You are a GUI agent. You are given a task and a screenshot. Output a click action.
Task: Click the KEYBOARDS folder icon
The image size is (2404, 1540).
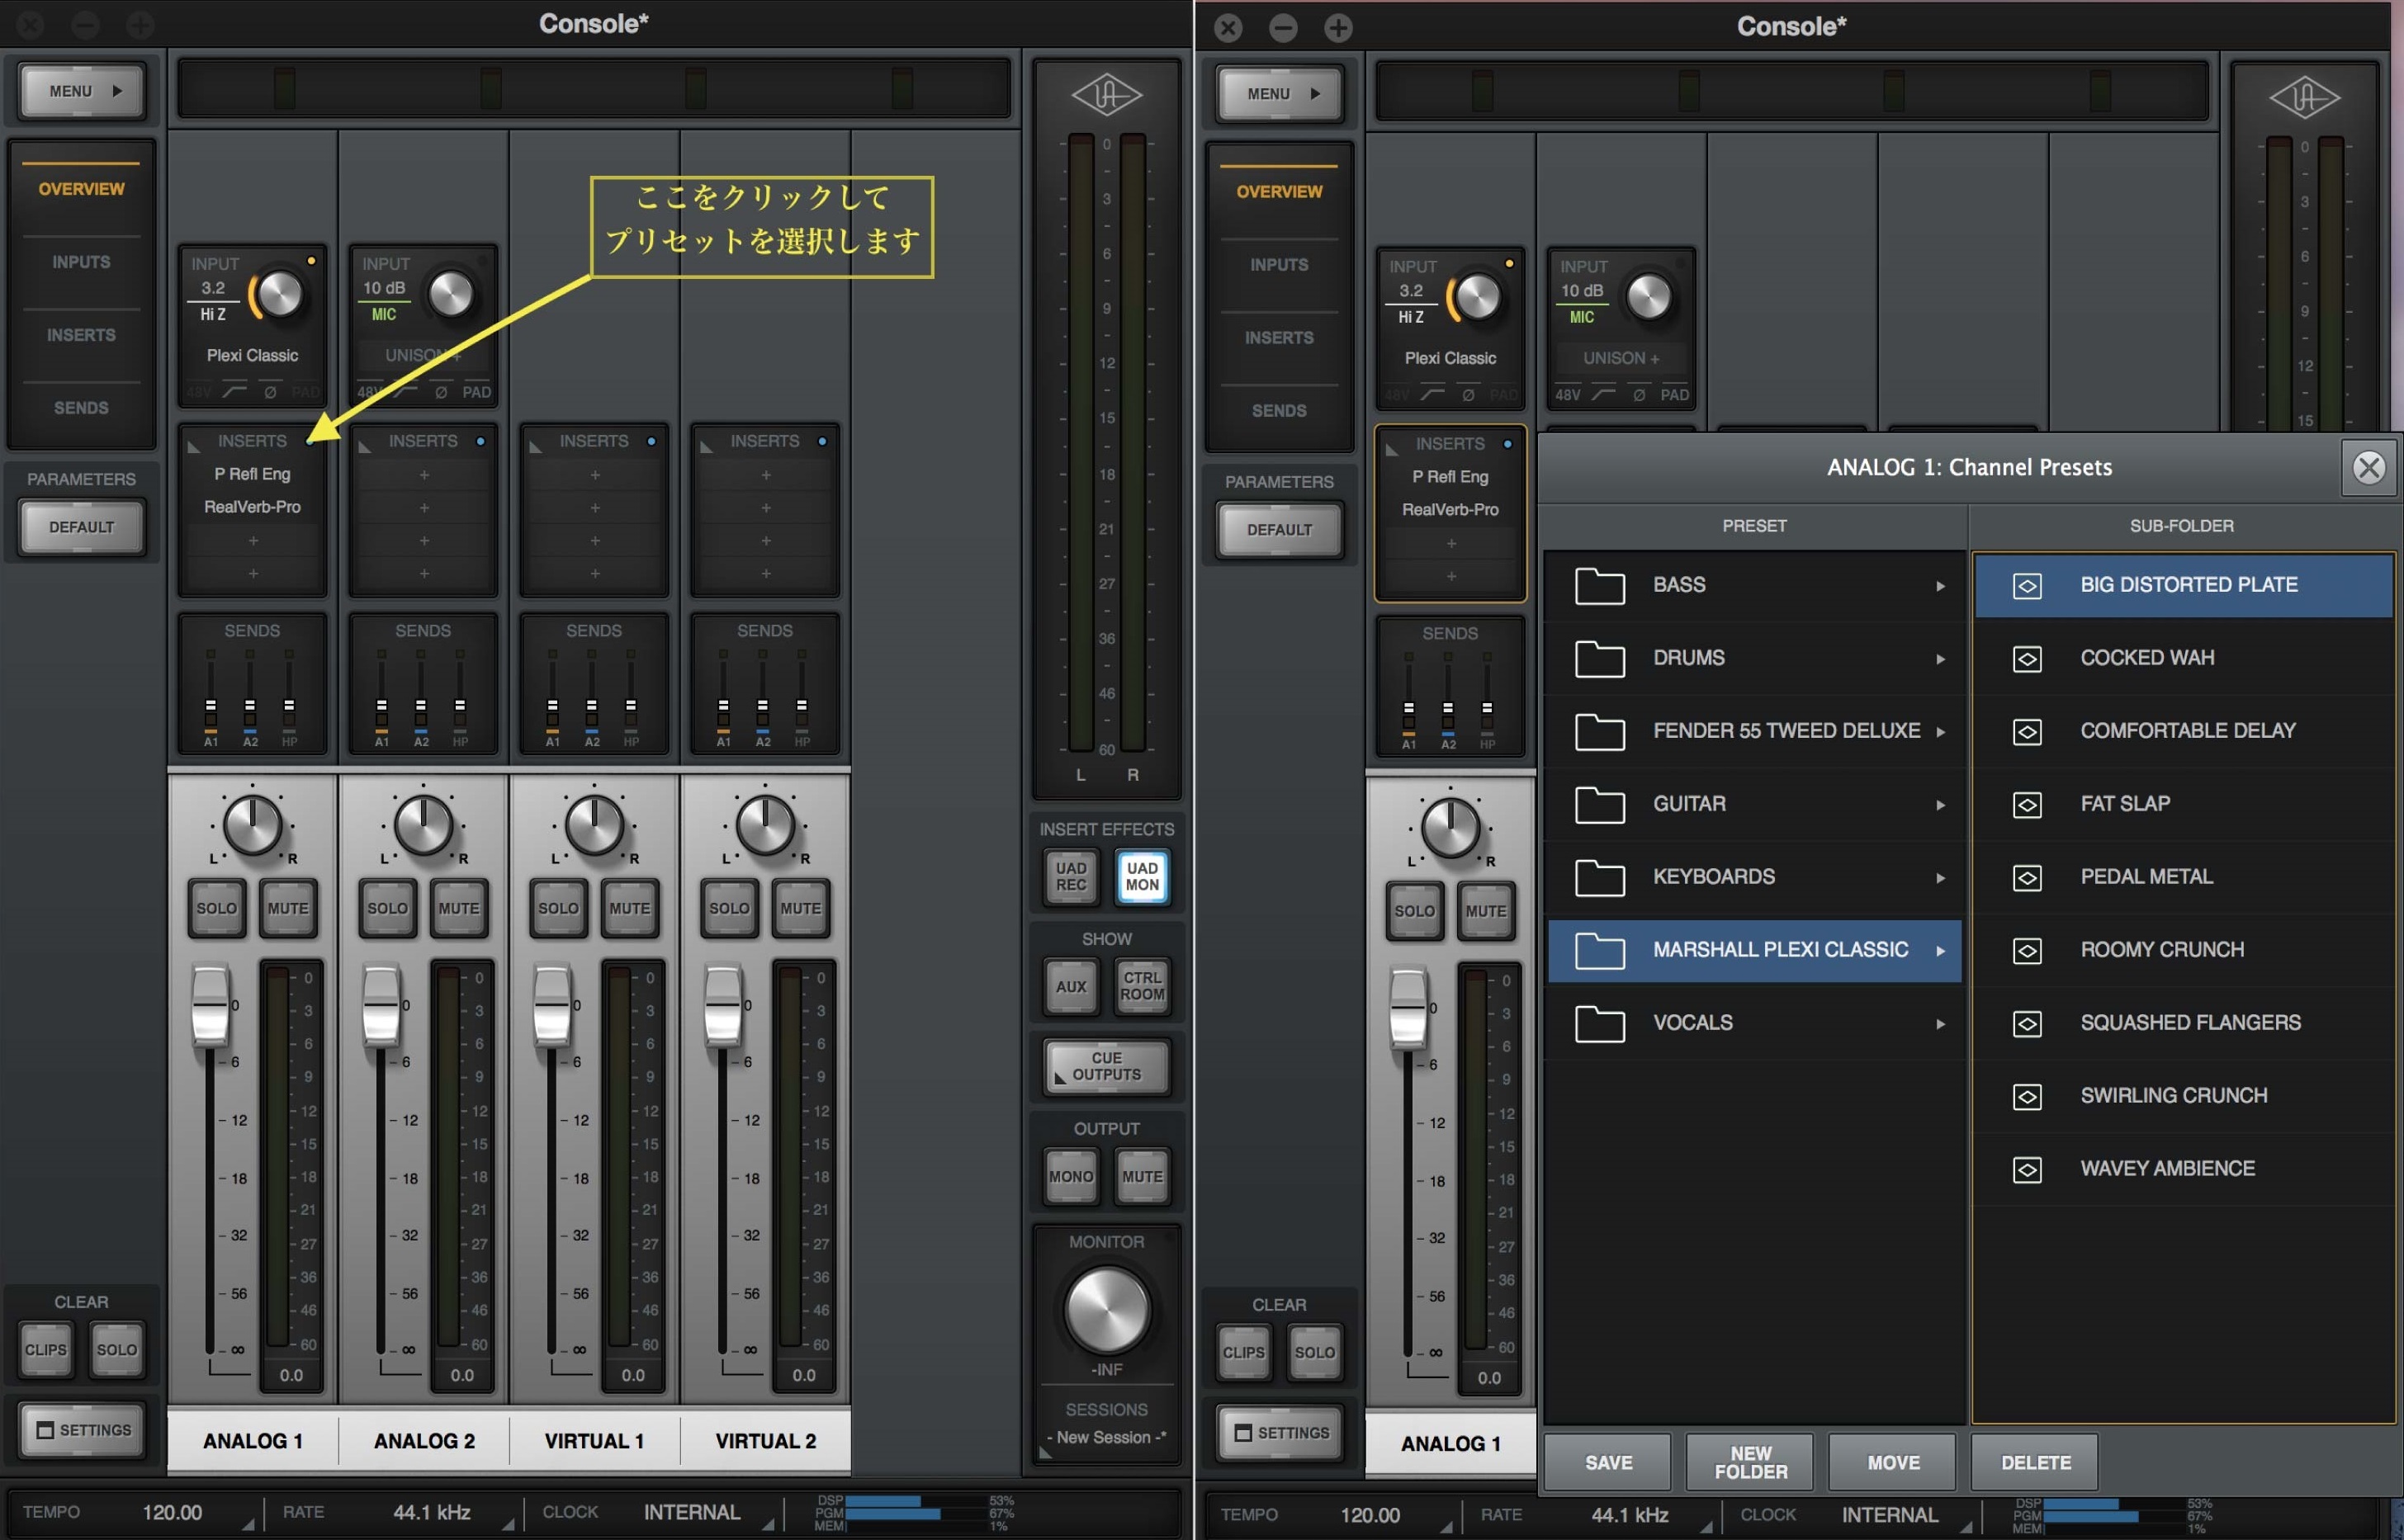pos(1599,878)
